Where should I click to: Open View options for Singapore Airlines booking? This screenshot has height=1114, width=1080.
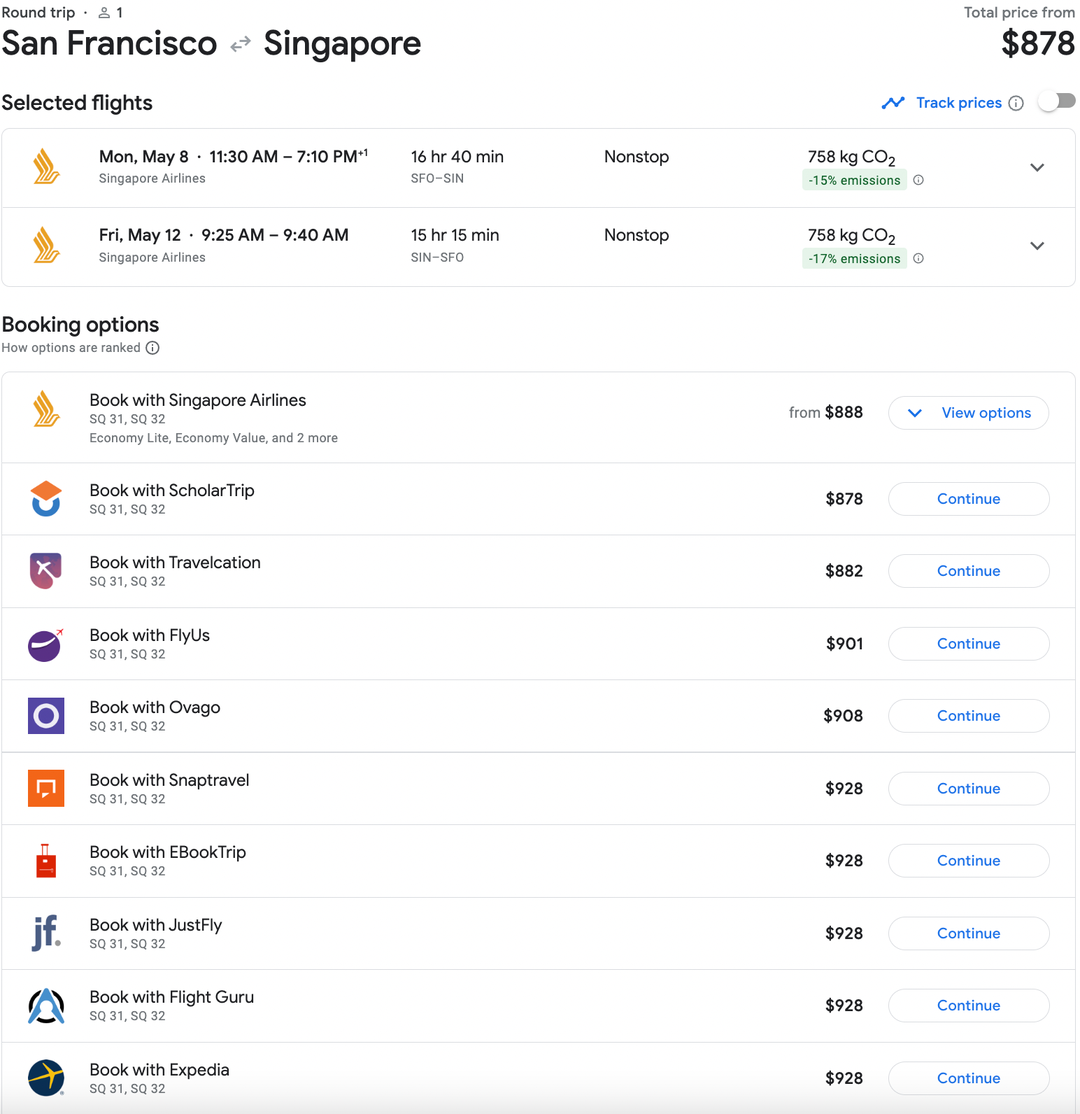(967, 412)
